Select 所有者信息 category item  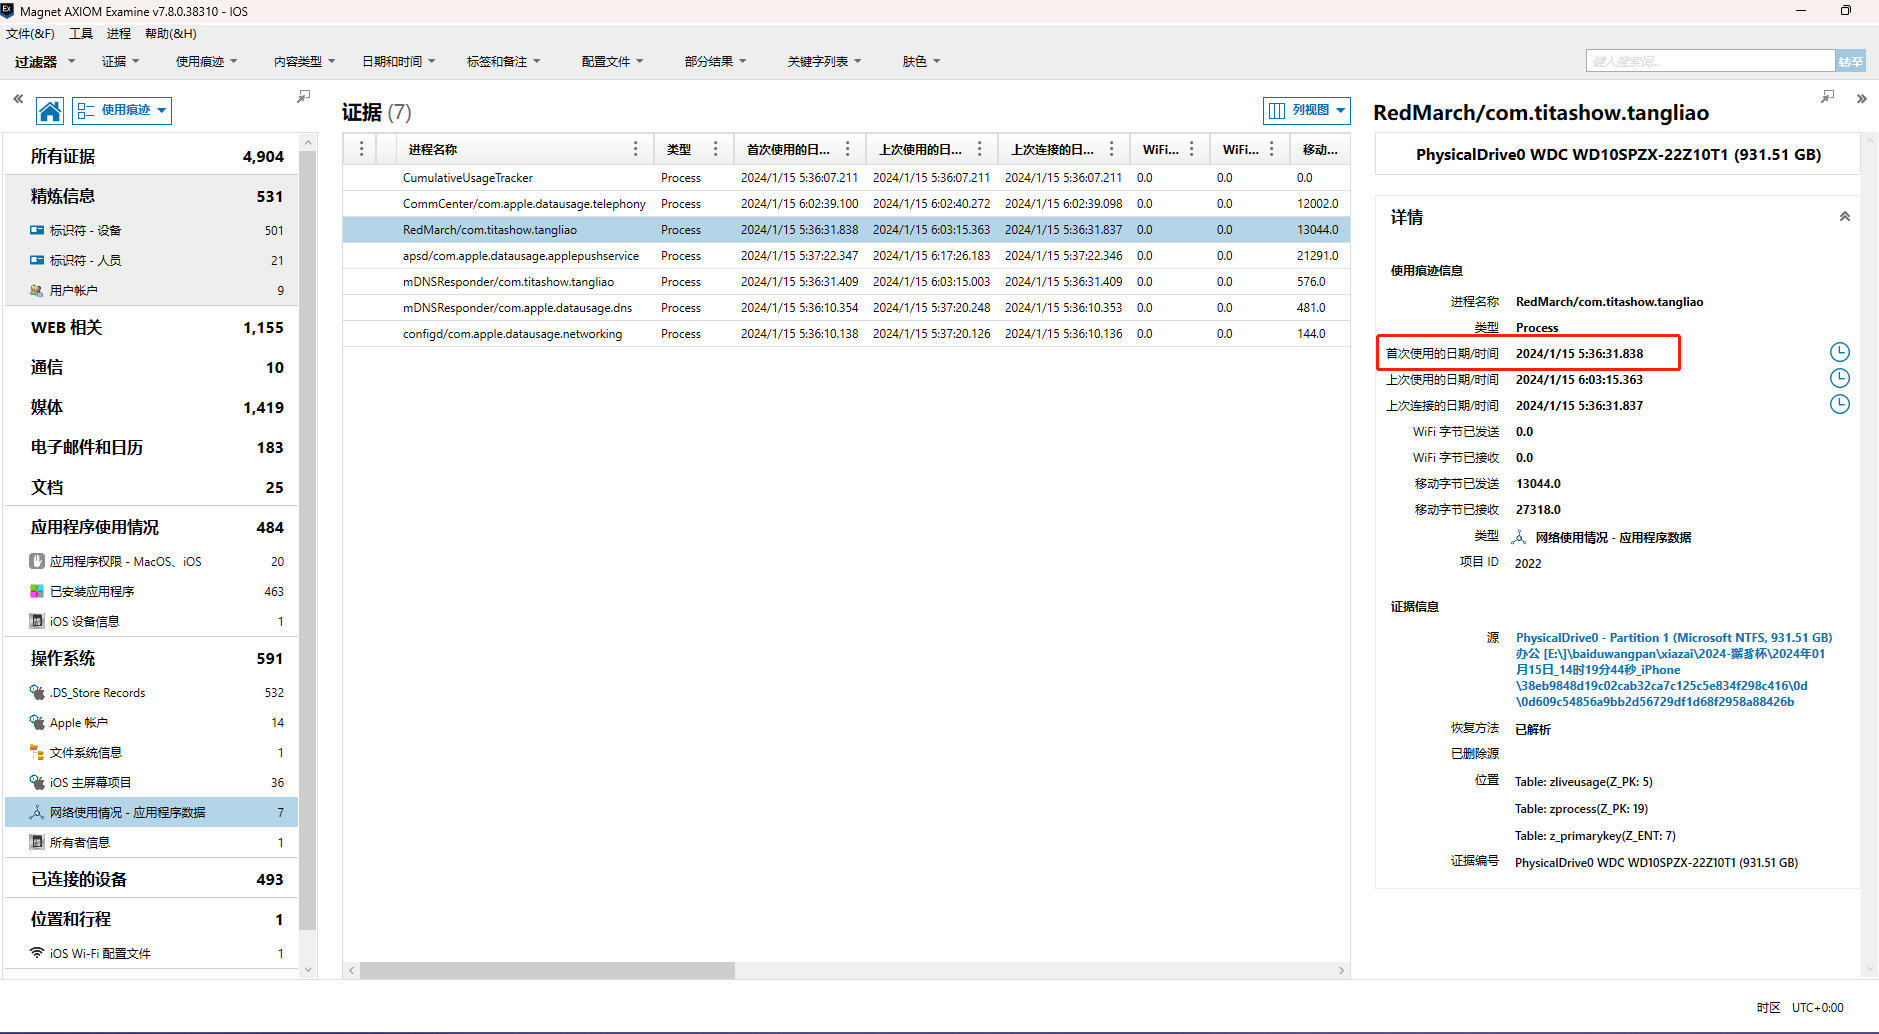pyautogui.click(x=151, y=842)
